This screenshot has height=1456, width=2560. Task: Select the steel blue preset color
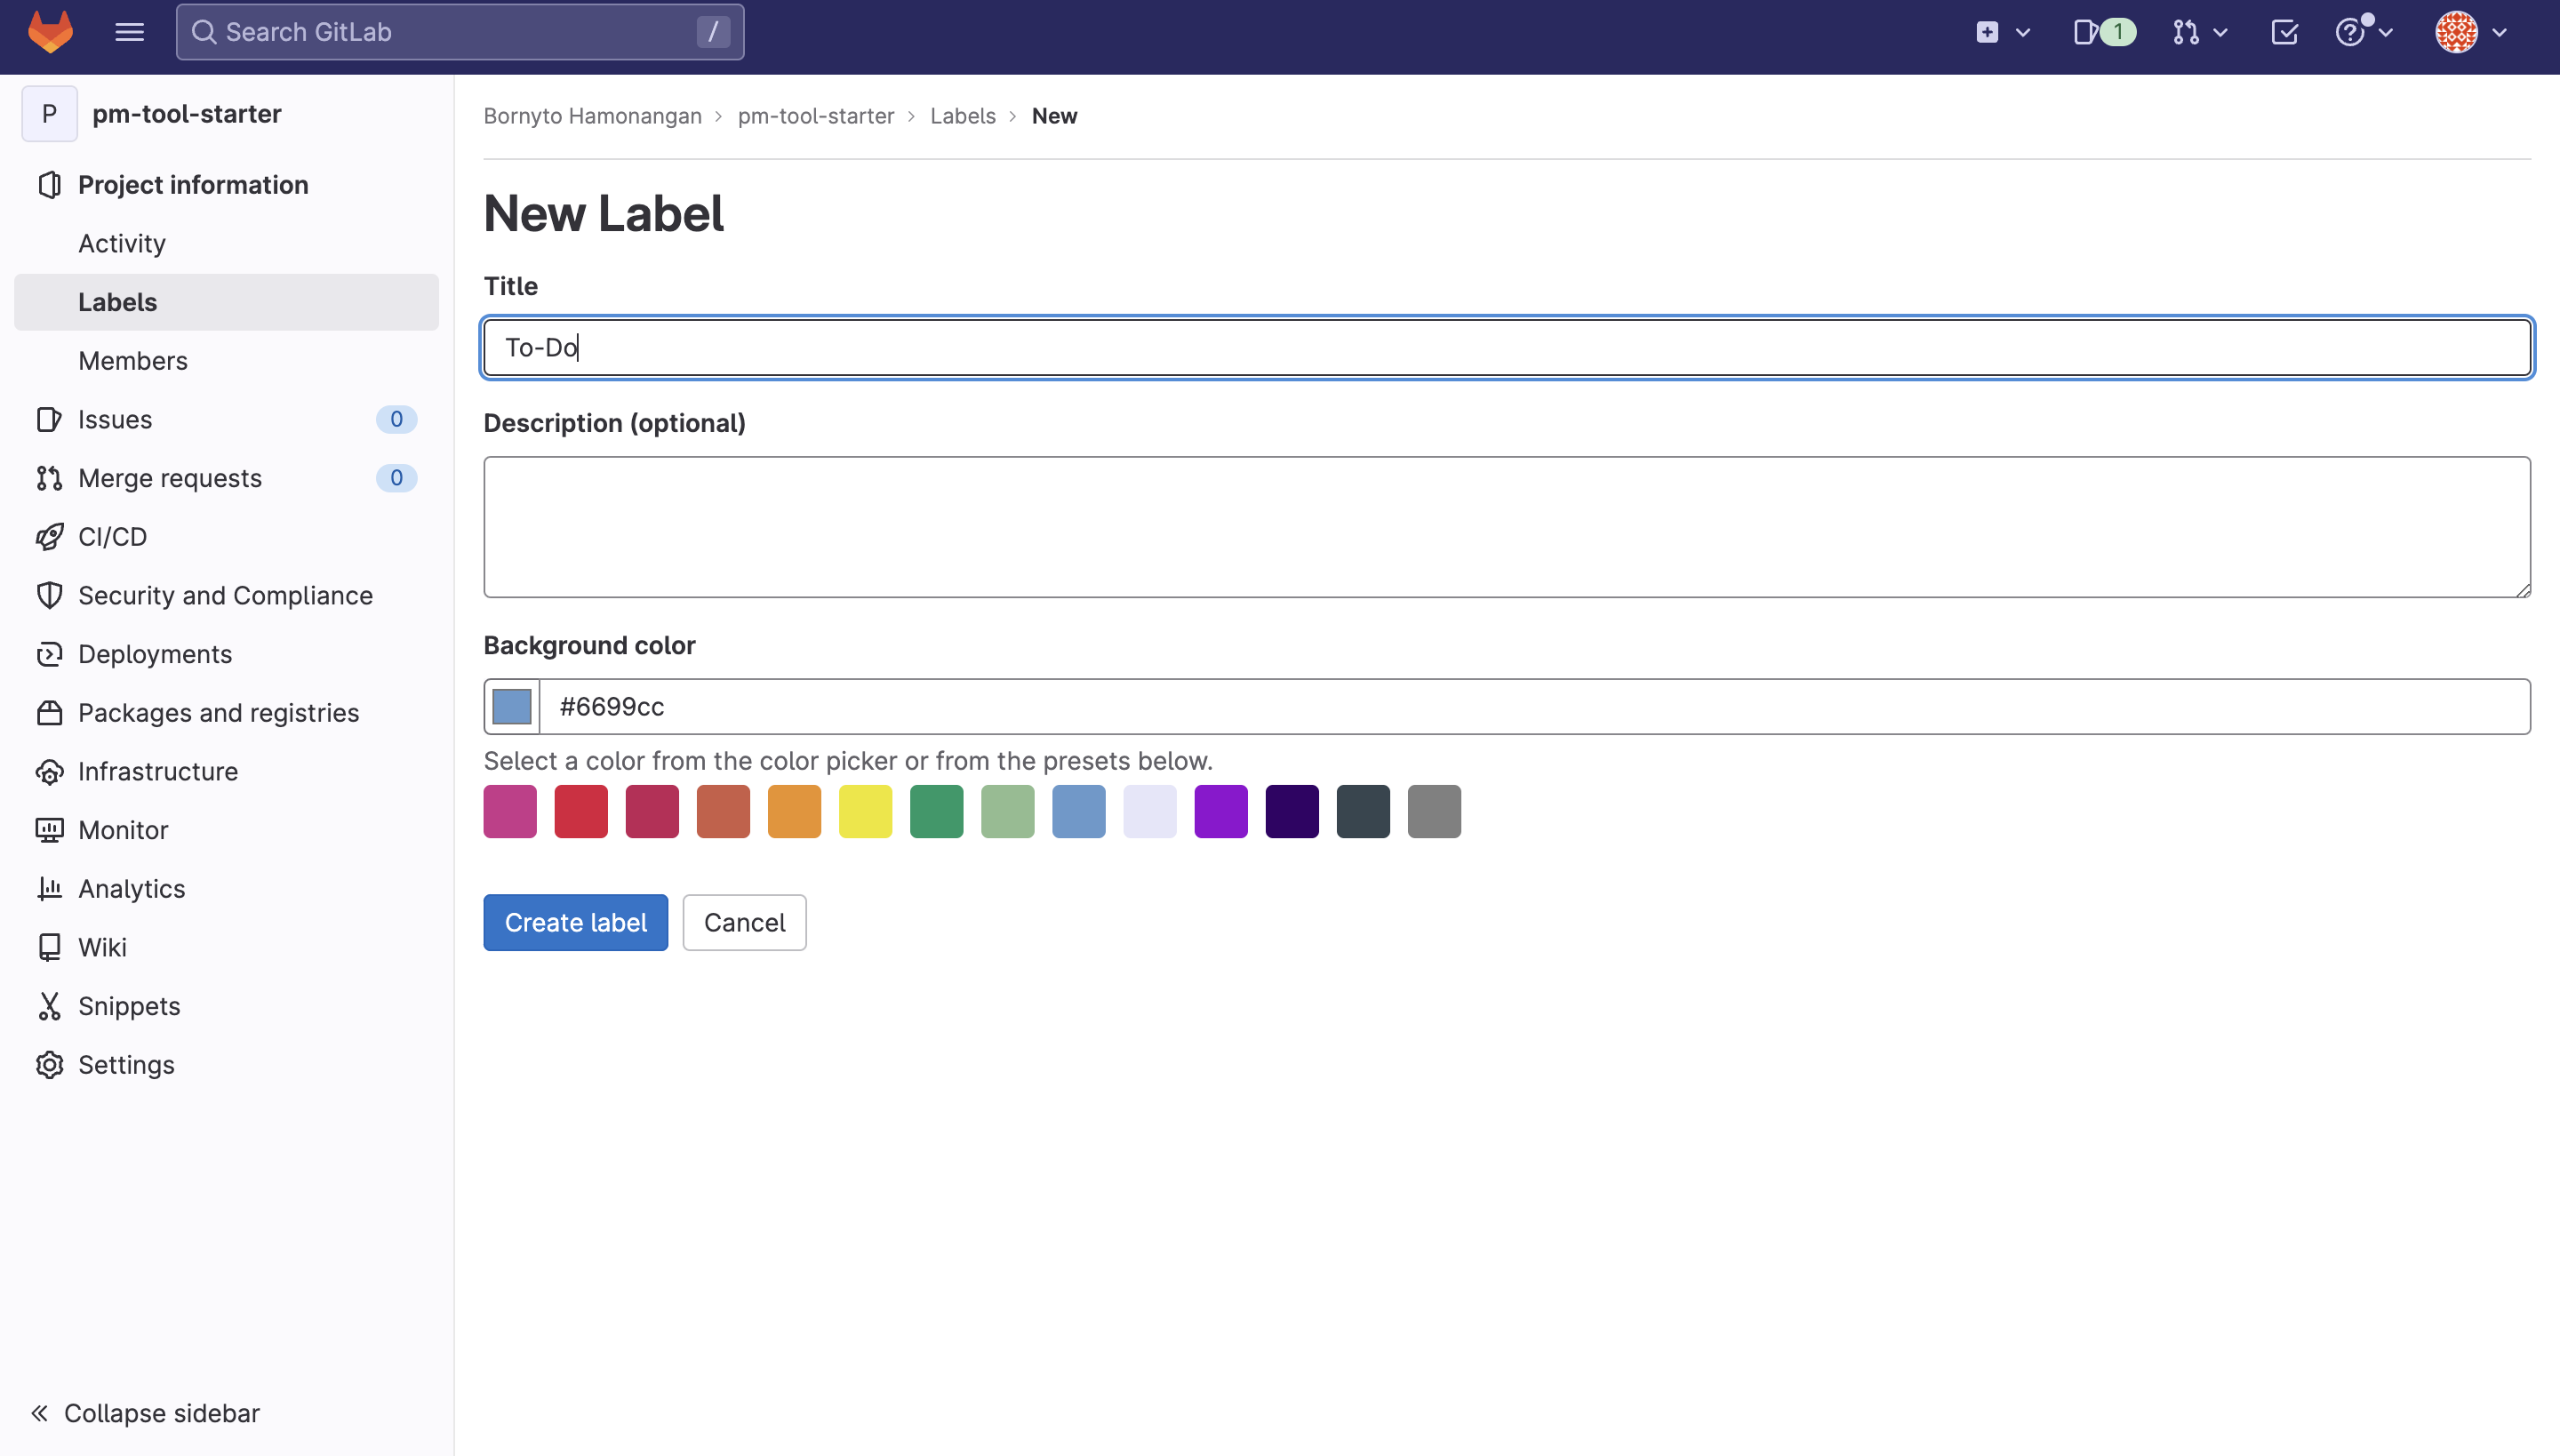click(x=1079, y=811)
